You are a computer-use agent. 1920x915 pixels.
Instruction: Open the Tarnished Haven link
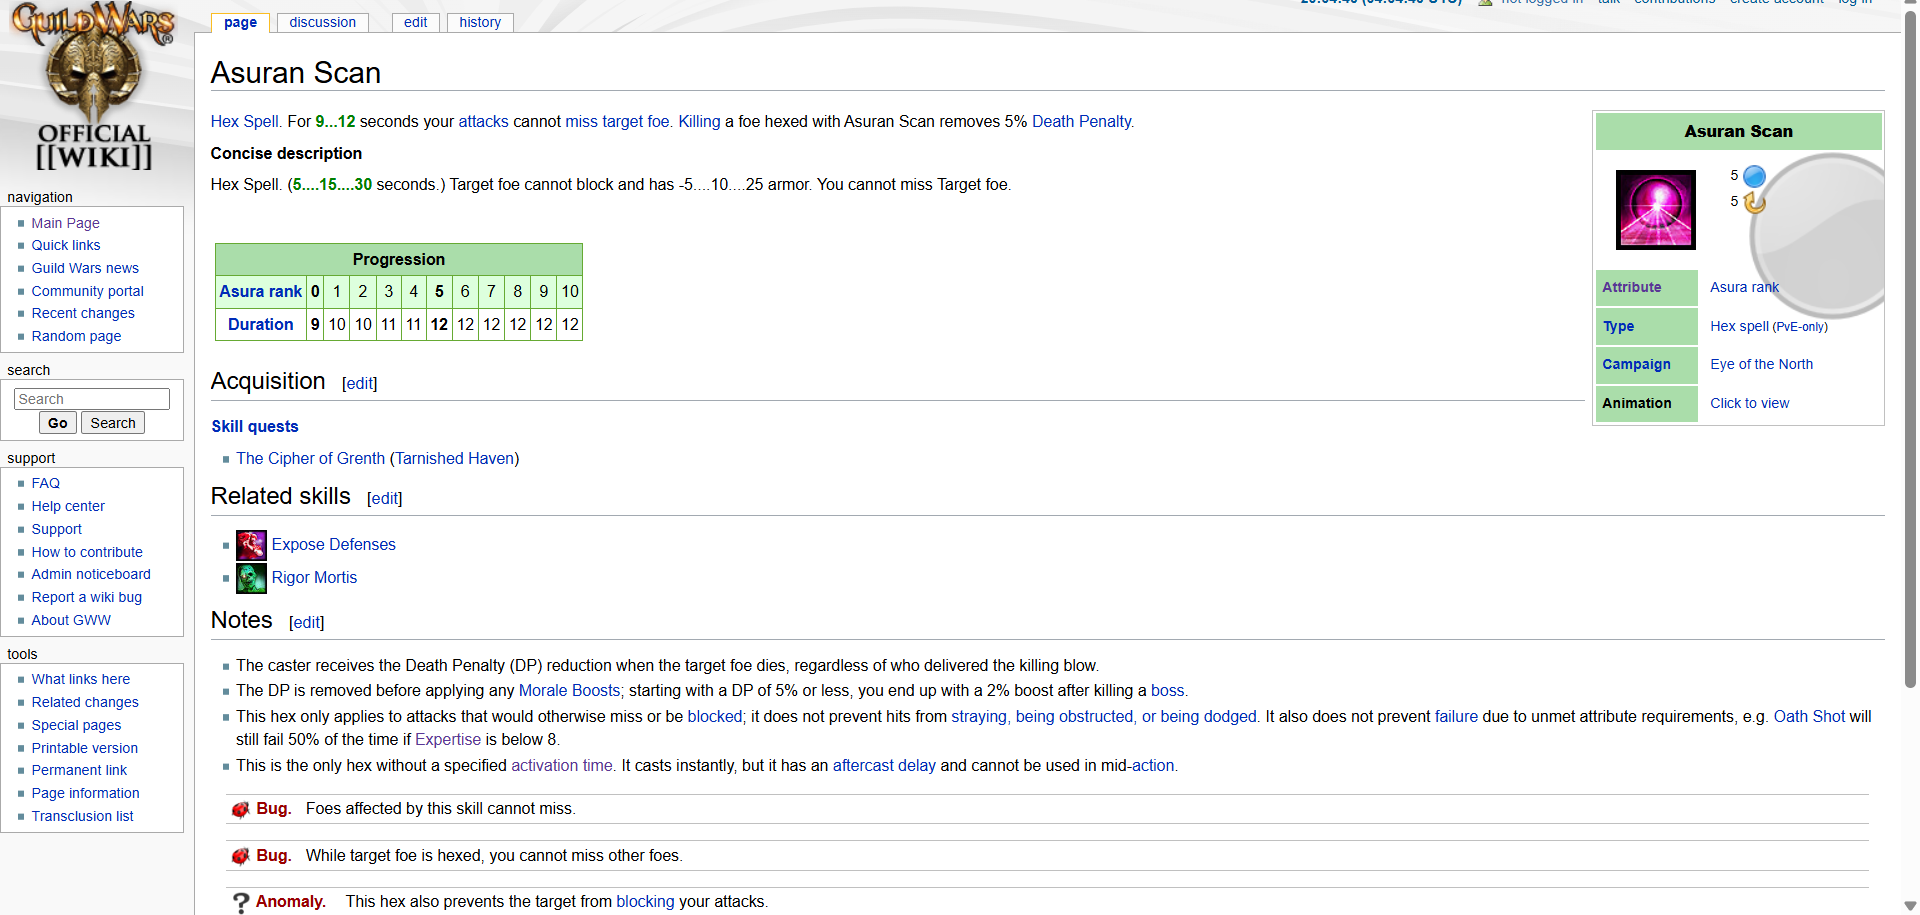click(454, 458)
